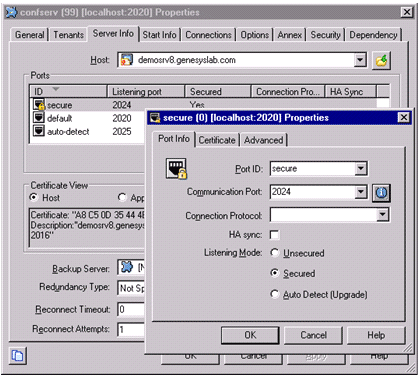Viewport: 418px width, 376px height.
Task: Click listening port value 2020
Action: [122, 118]
